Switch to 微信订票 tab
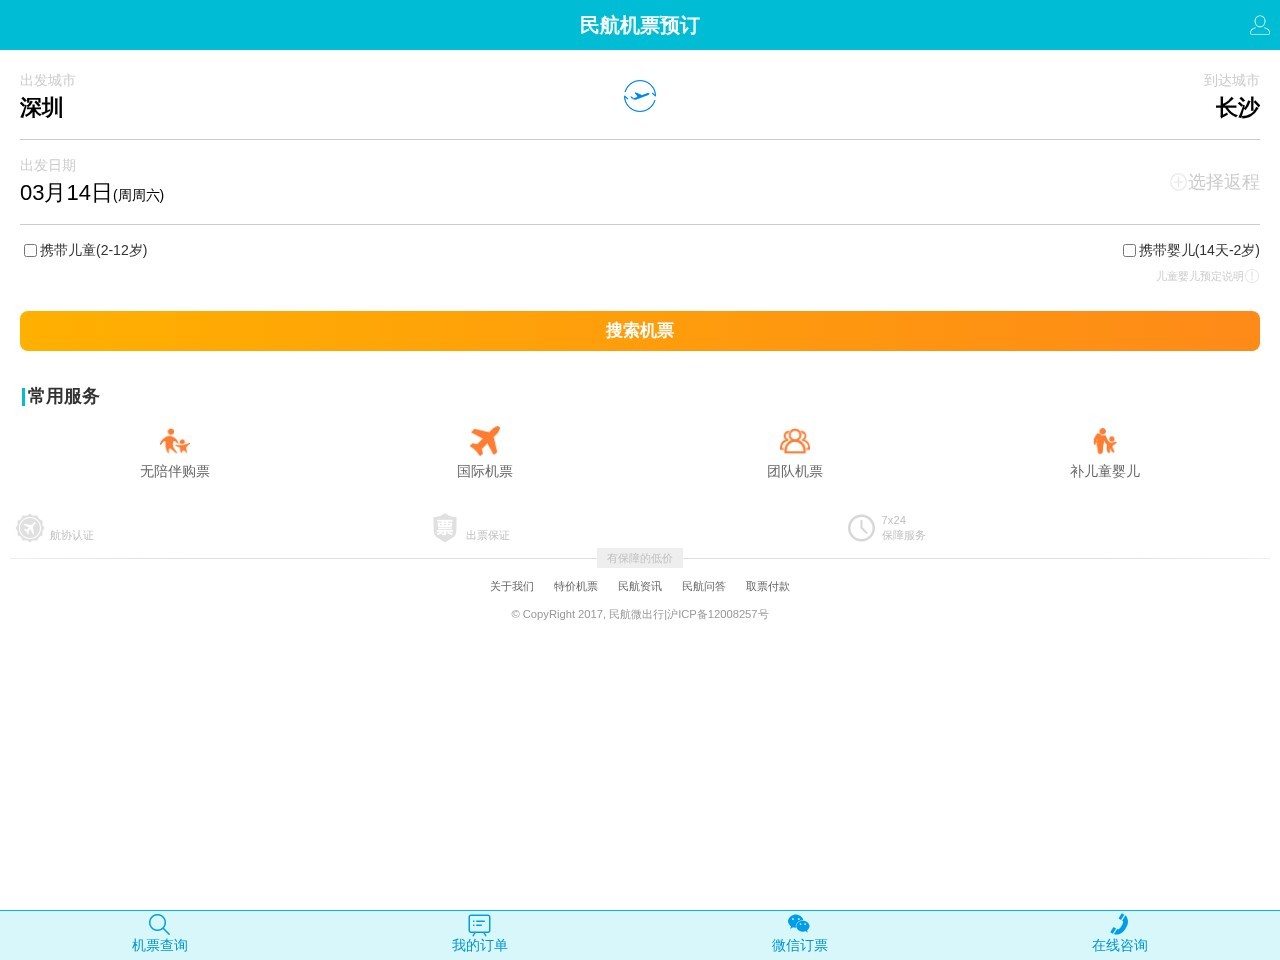1280x960 pixels. coord(800,934)
